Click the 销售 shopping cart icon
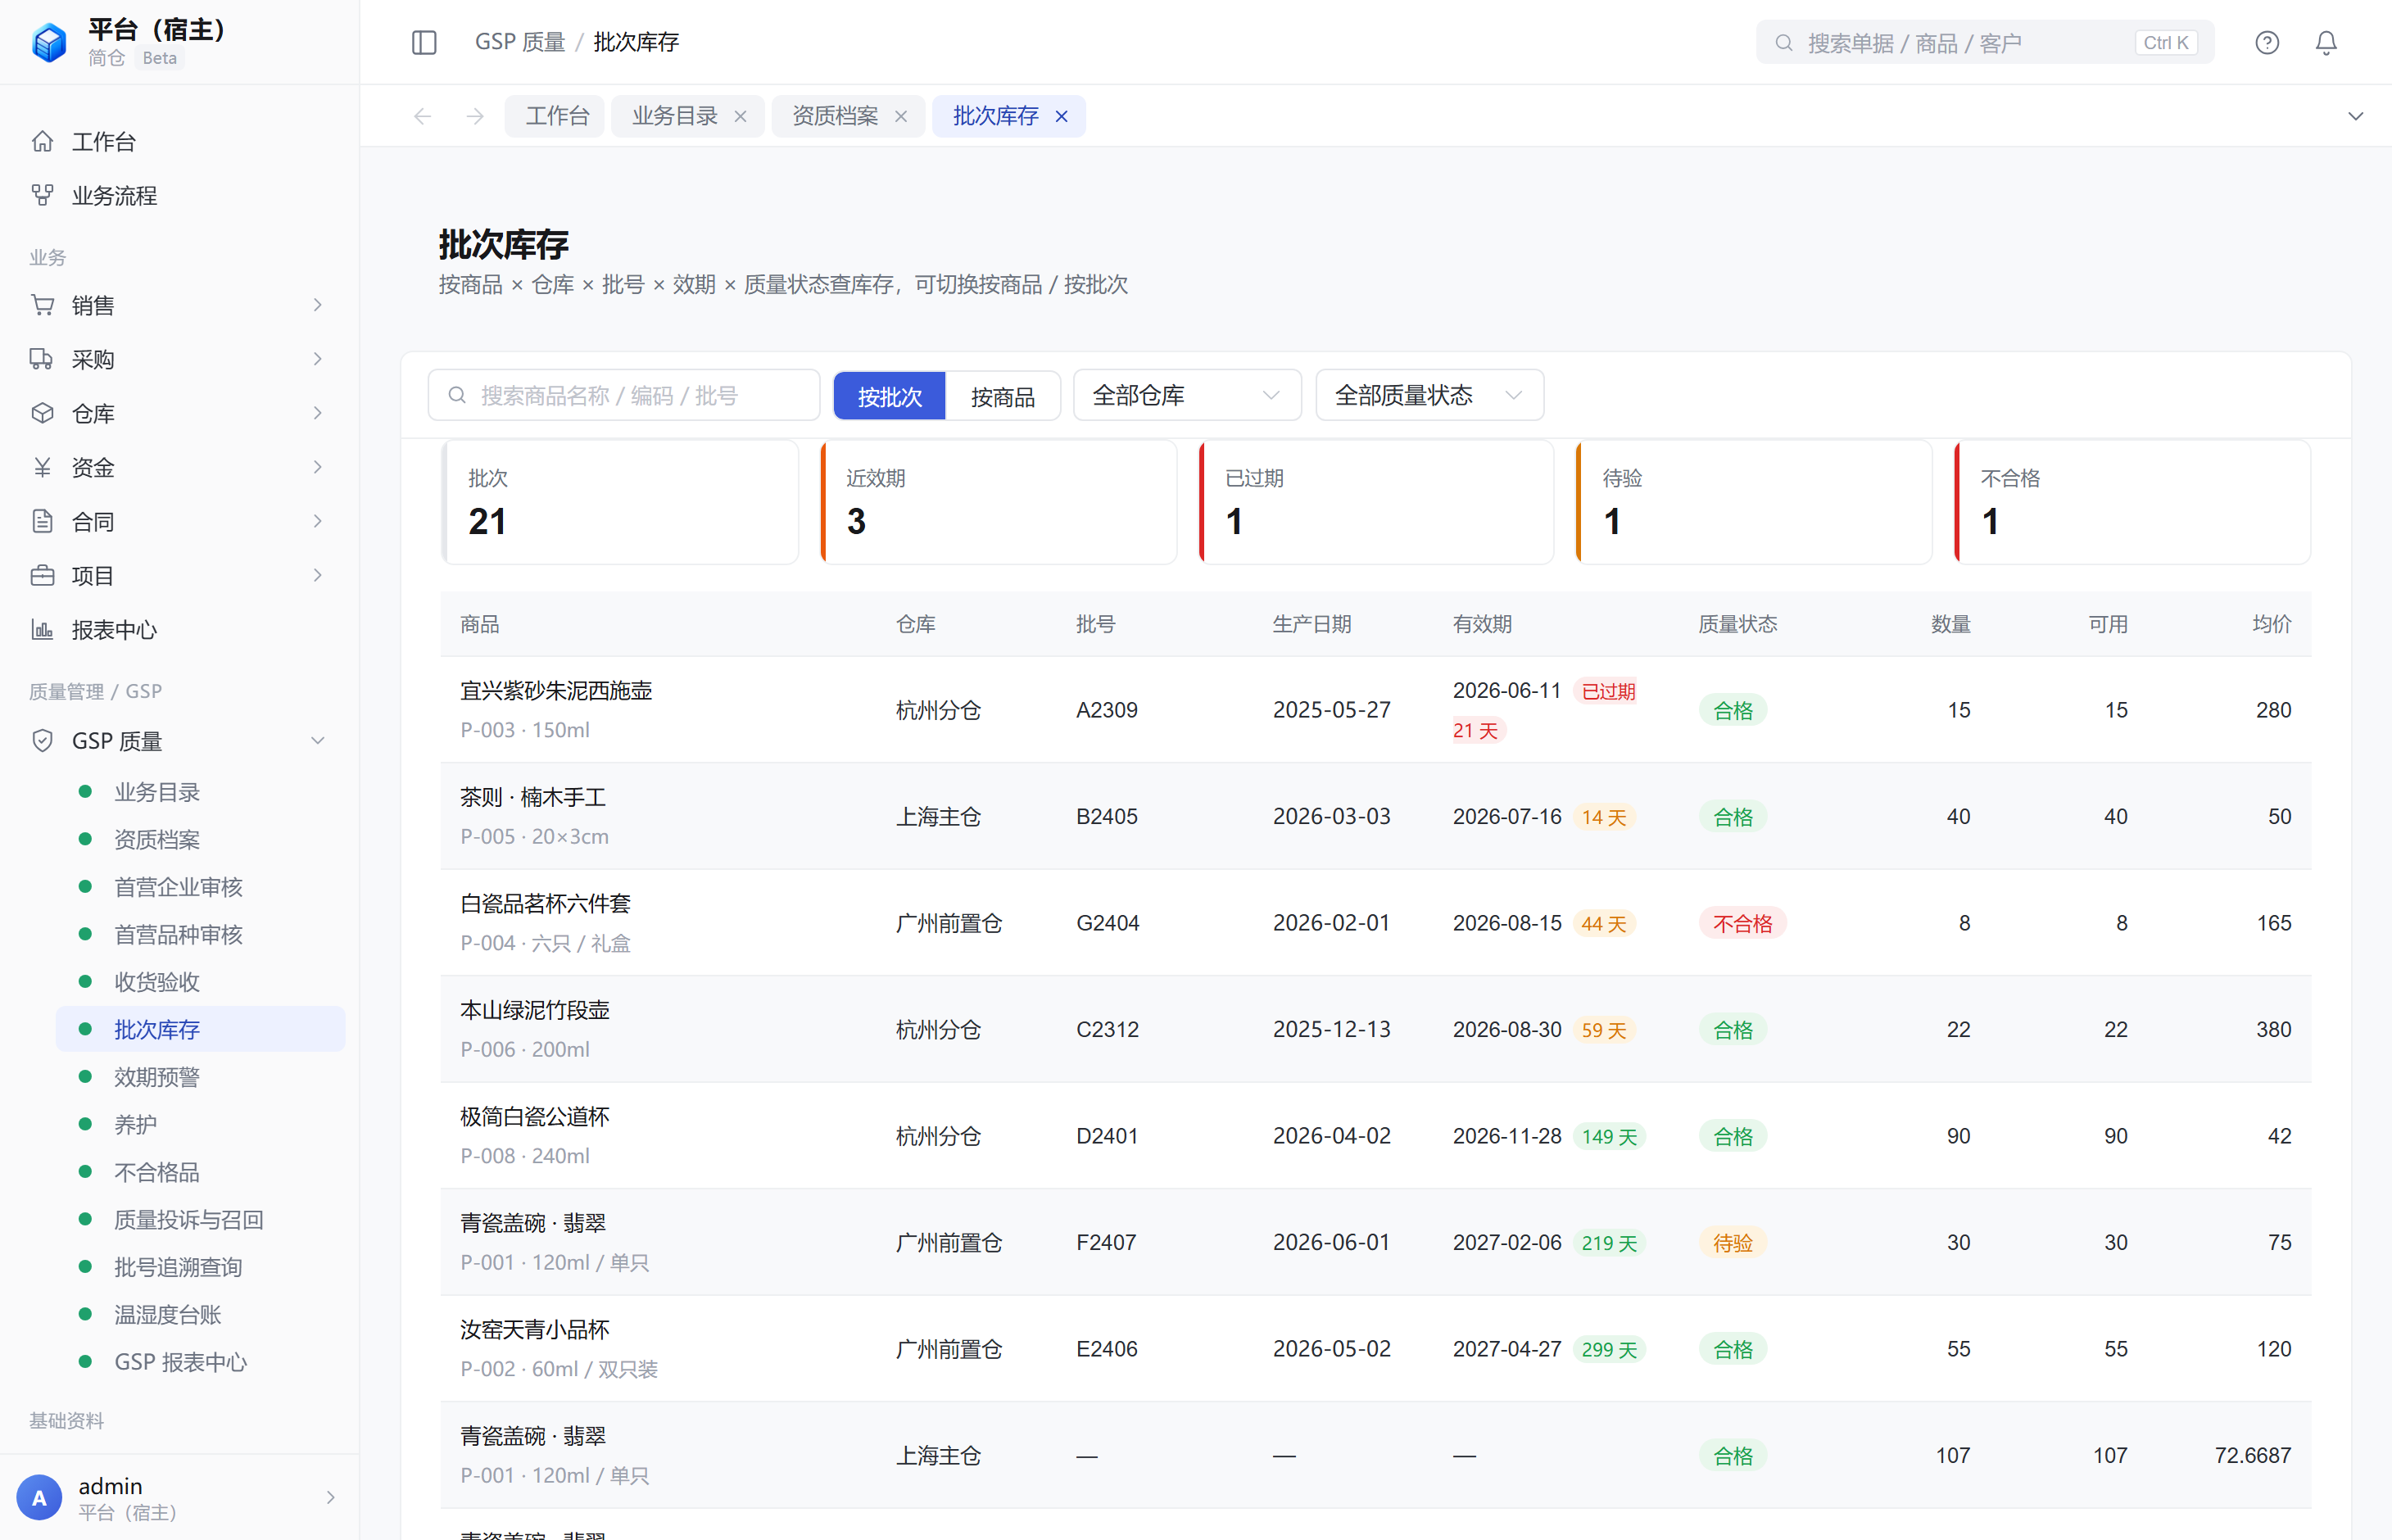Viewport: 2392px width, 1540px height. pos(42,305)
